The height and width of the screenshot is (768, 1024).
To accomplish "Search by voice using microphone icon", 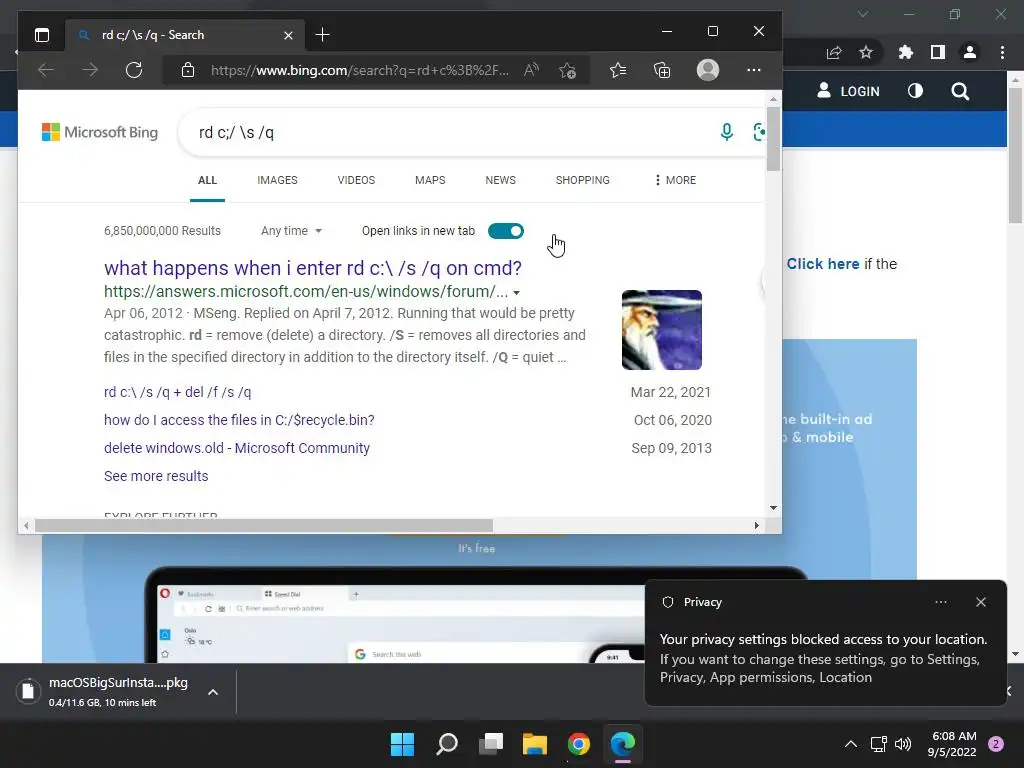I will coord(726,132).
